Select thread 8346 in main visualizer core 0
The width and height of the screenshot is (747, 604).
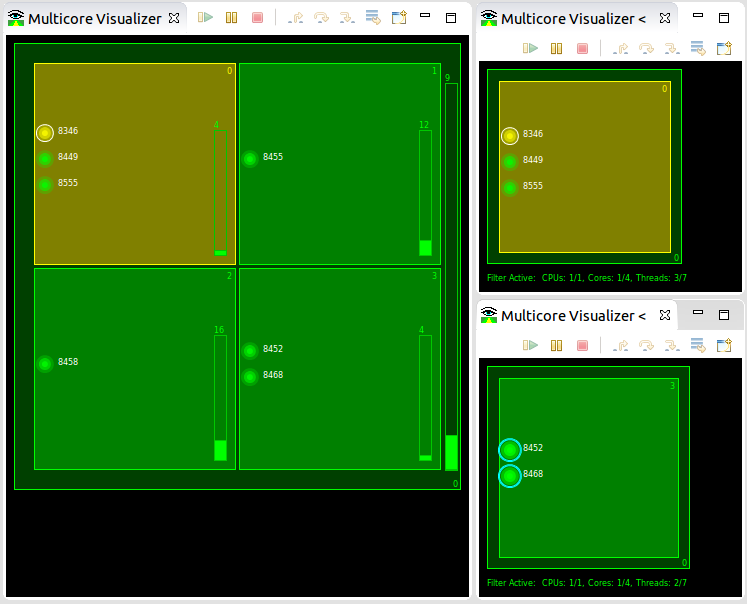click(45, 133)
